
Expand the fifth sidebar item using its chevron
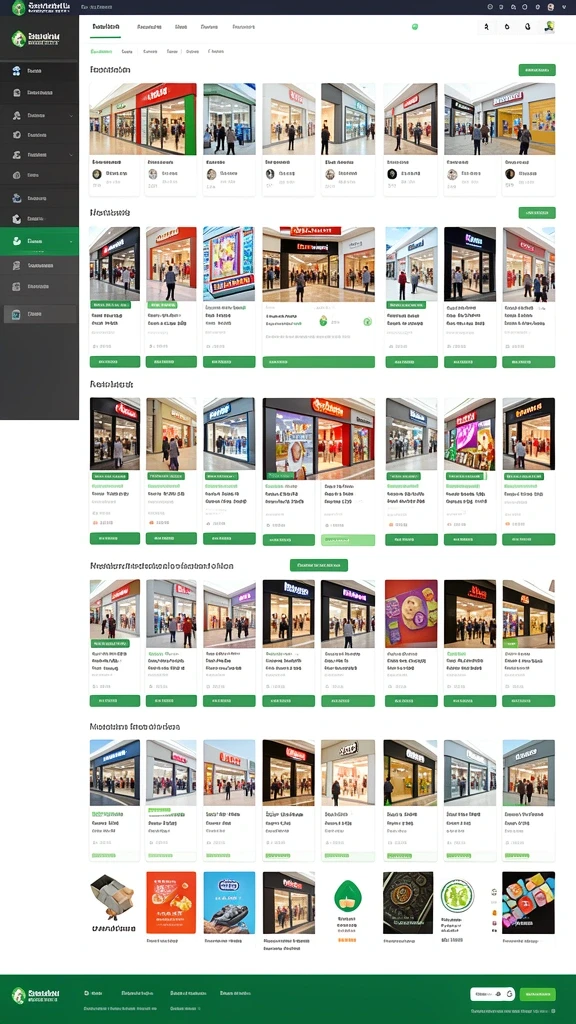click(x=71, y=155)
